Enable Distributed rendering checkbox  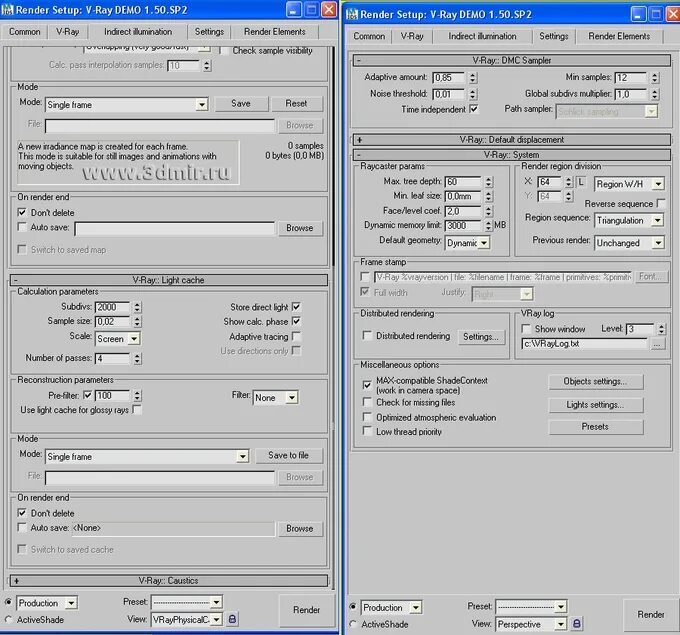tap(367, 336)
